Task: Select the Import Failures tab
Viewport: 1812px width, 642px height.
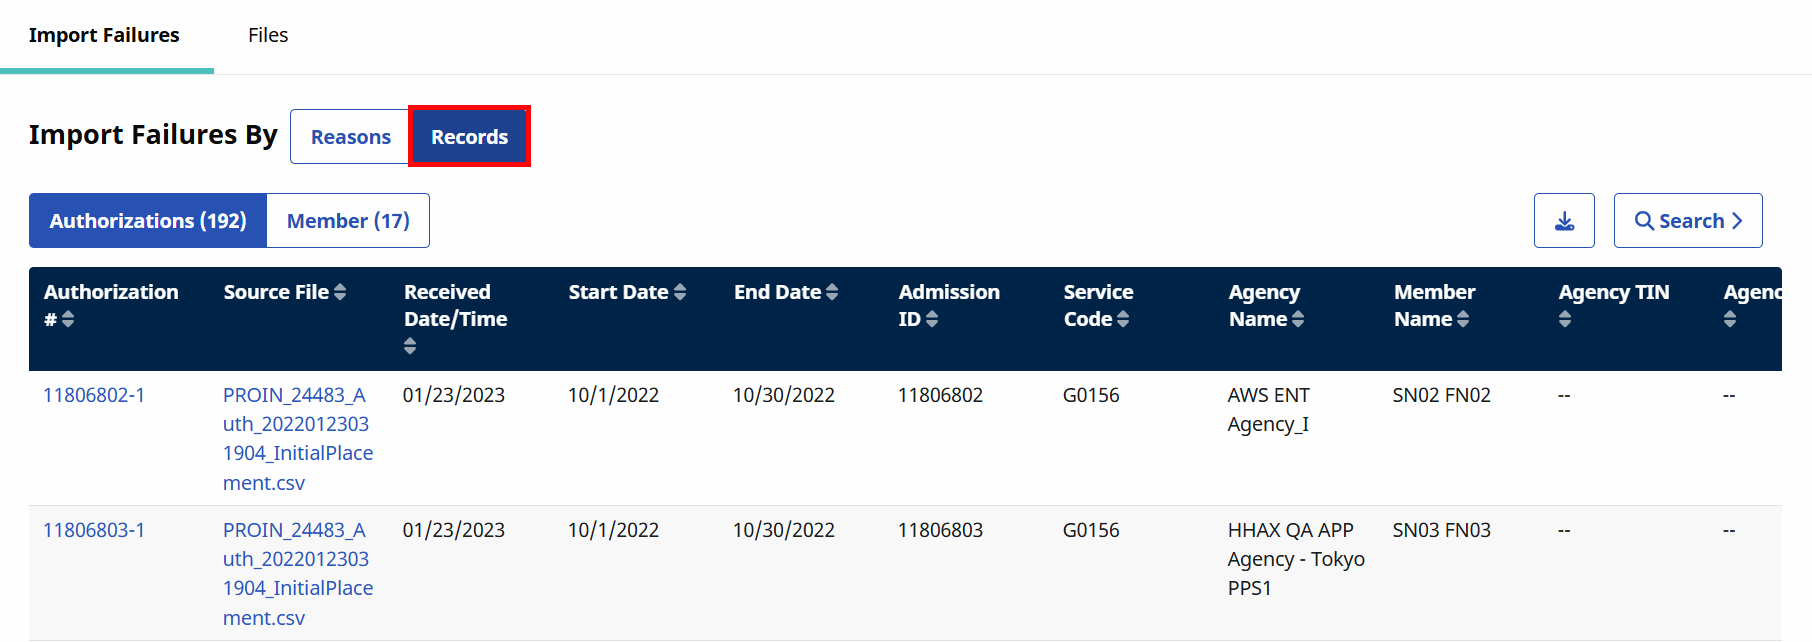Action: (x=104, y=35)
